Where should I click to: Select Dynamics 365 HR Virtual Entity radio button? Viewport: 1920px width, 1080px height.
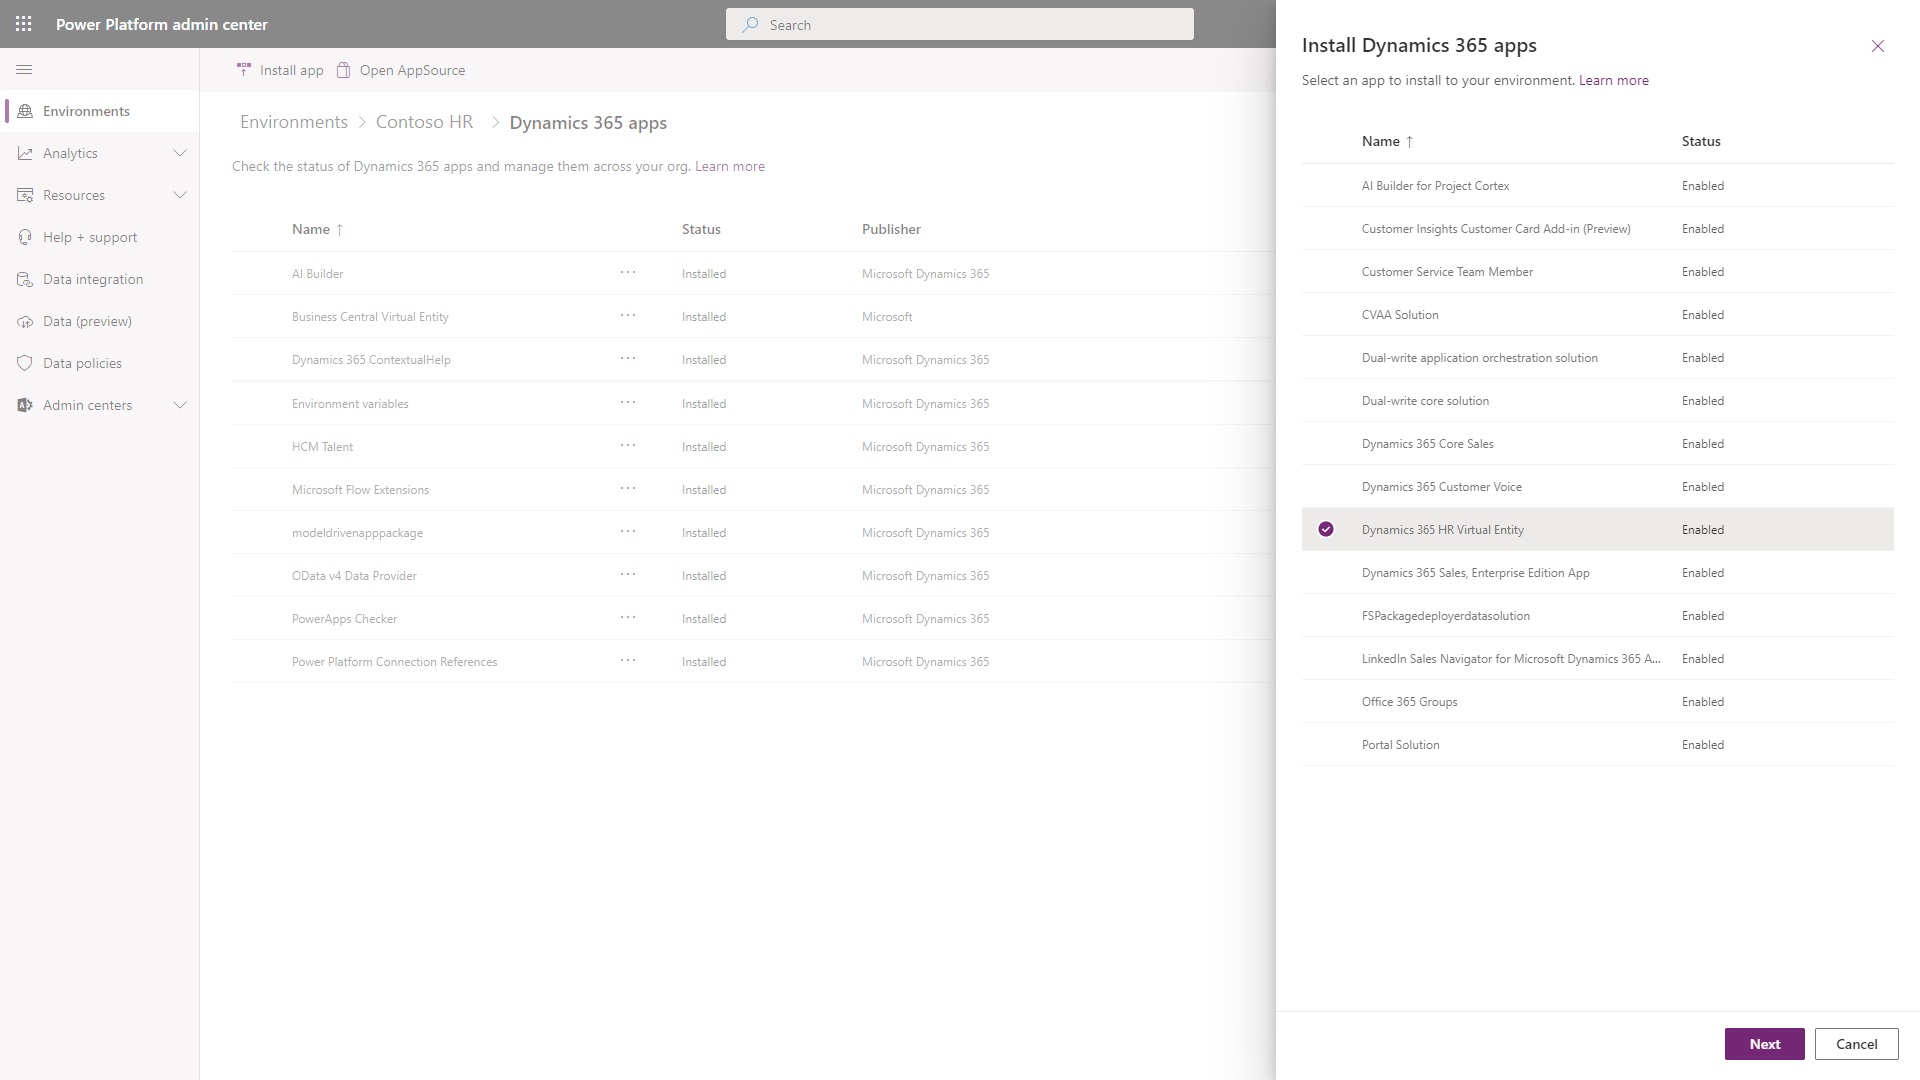1325,529
